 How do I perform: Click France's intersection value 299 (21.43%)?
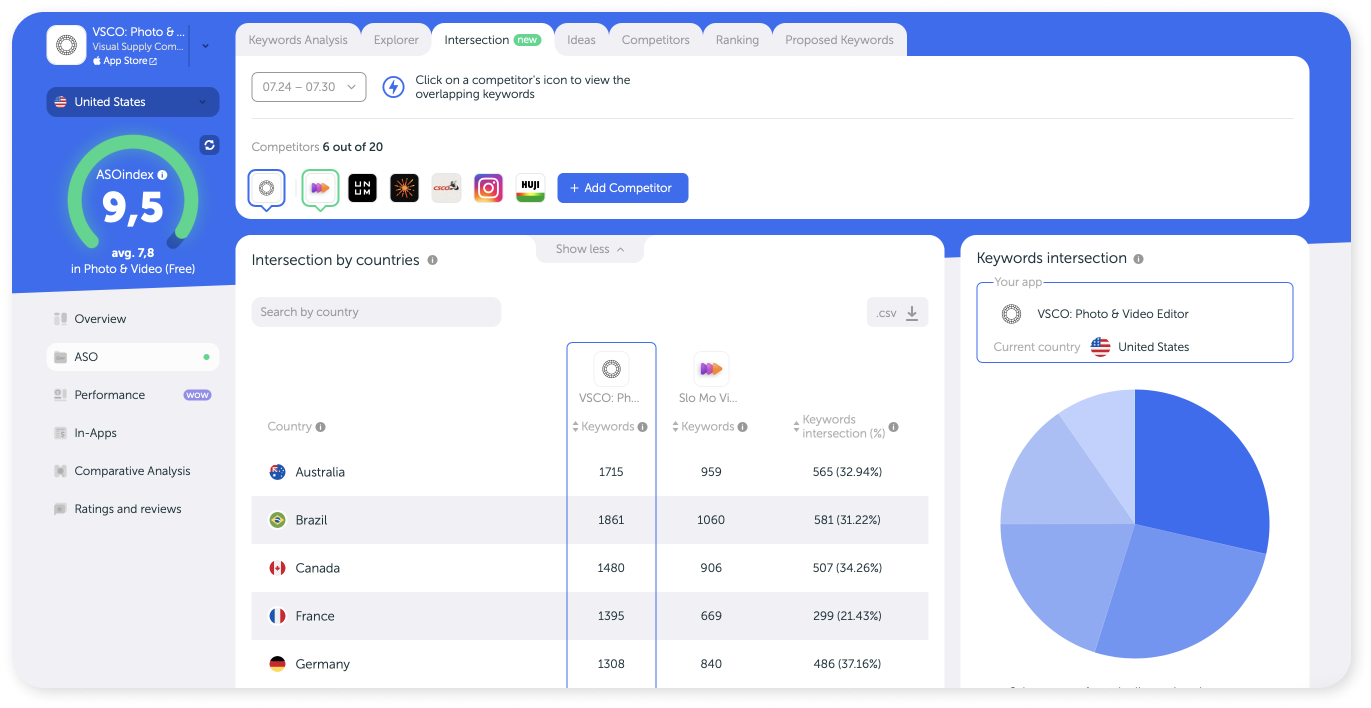[847, 616]
